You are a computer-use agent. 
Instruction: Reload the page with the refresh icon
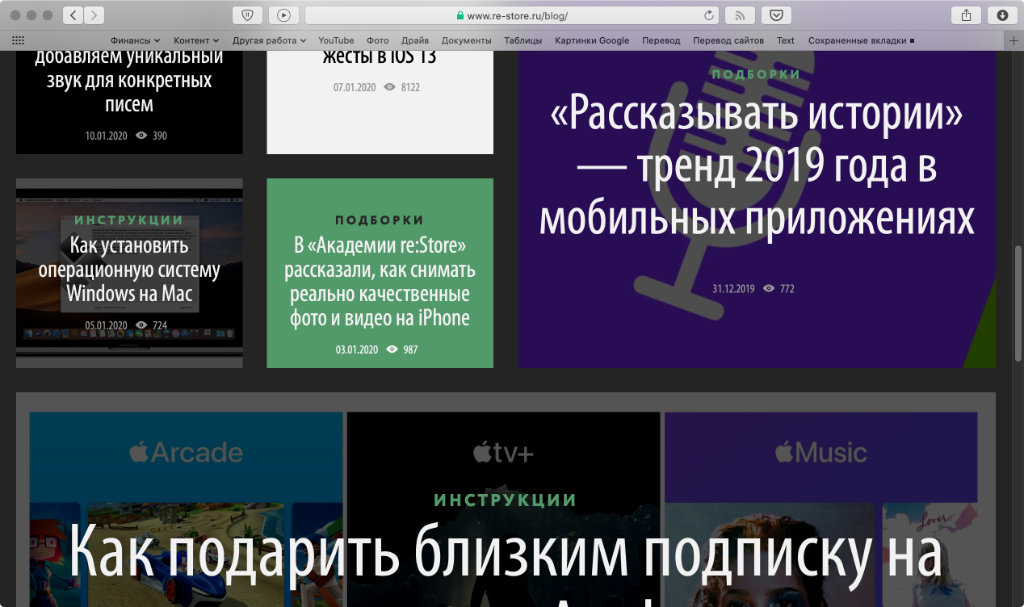click(x=709, y=16)
